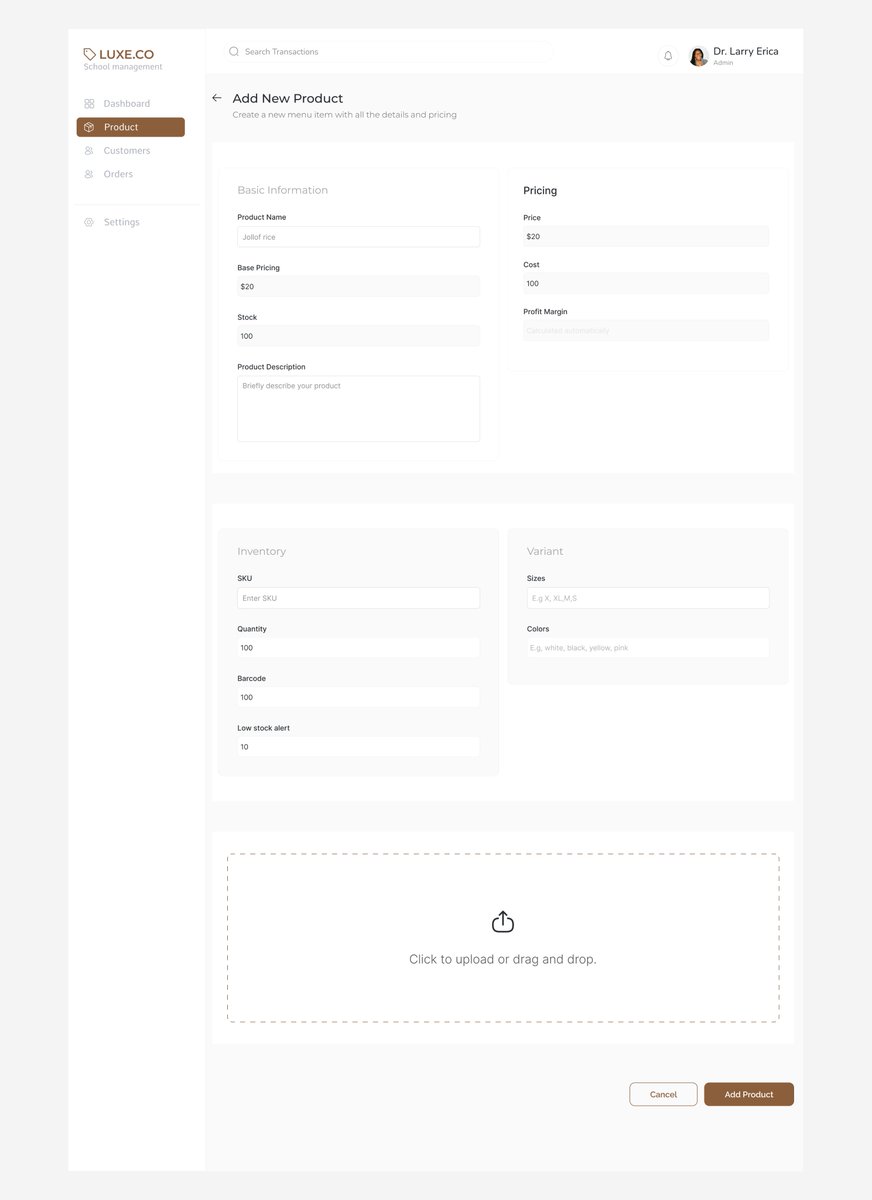Open Dr. Larry Erica's profile avatar
872x1200 pixels.
[x=698, y=56]
